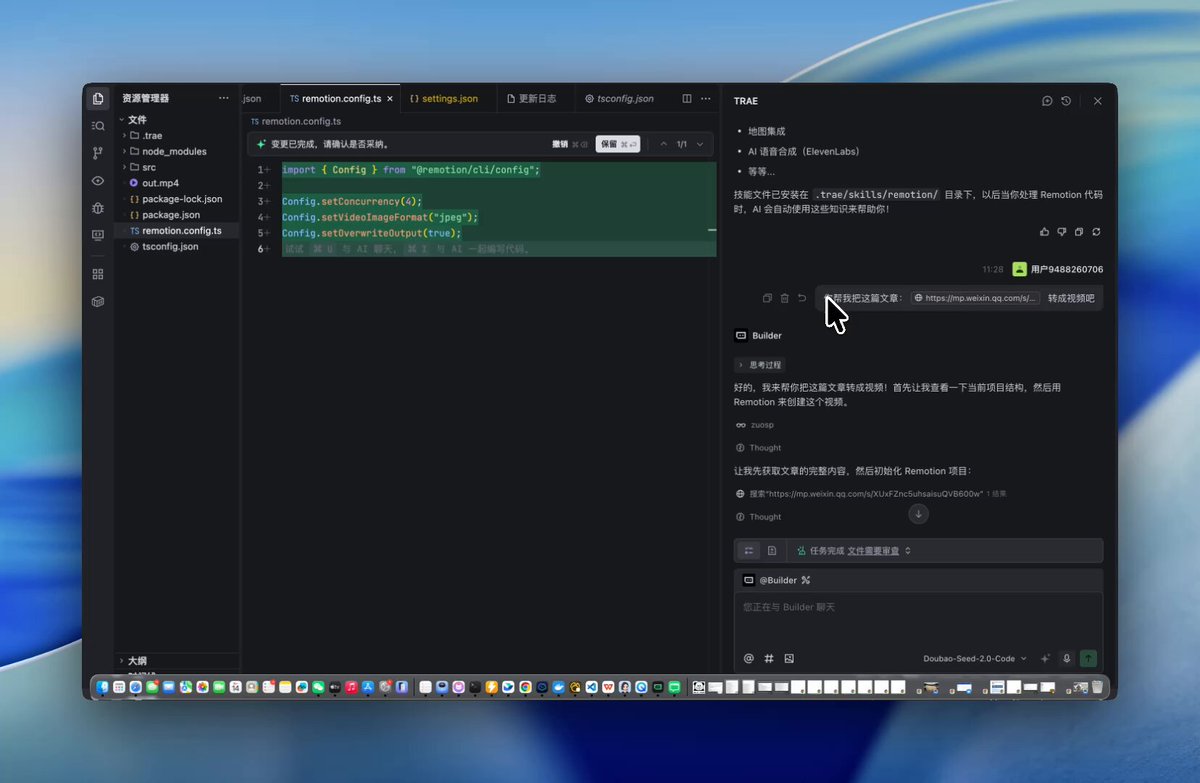This screenshot has height=783, width=1200.
Task: Click the green send arrow button
Action: pos(1089,658)
